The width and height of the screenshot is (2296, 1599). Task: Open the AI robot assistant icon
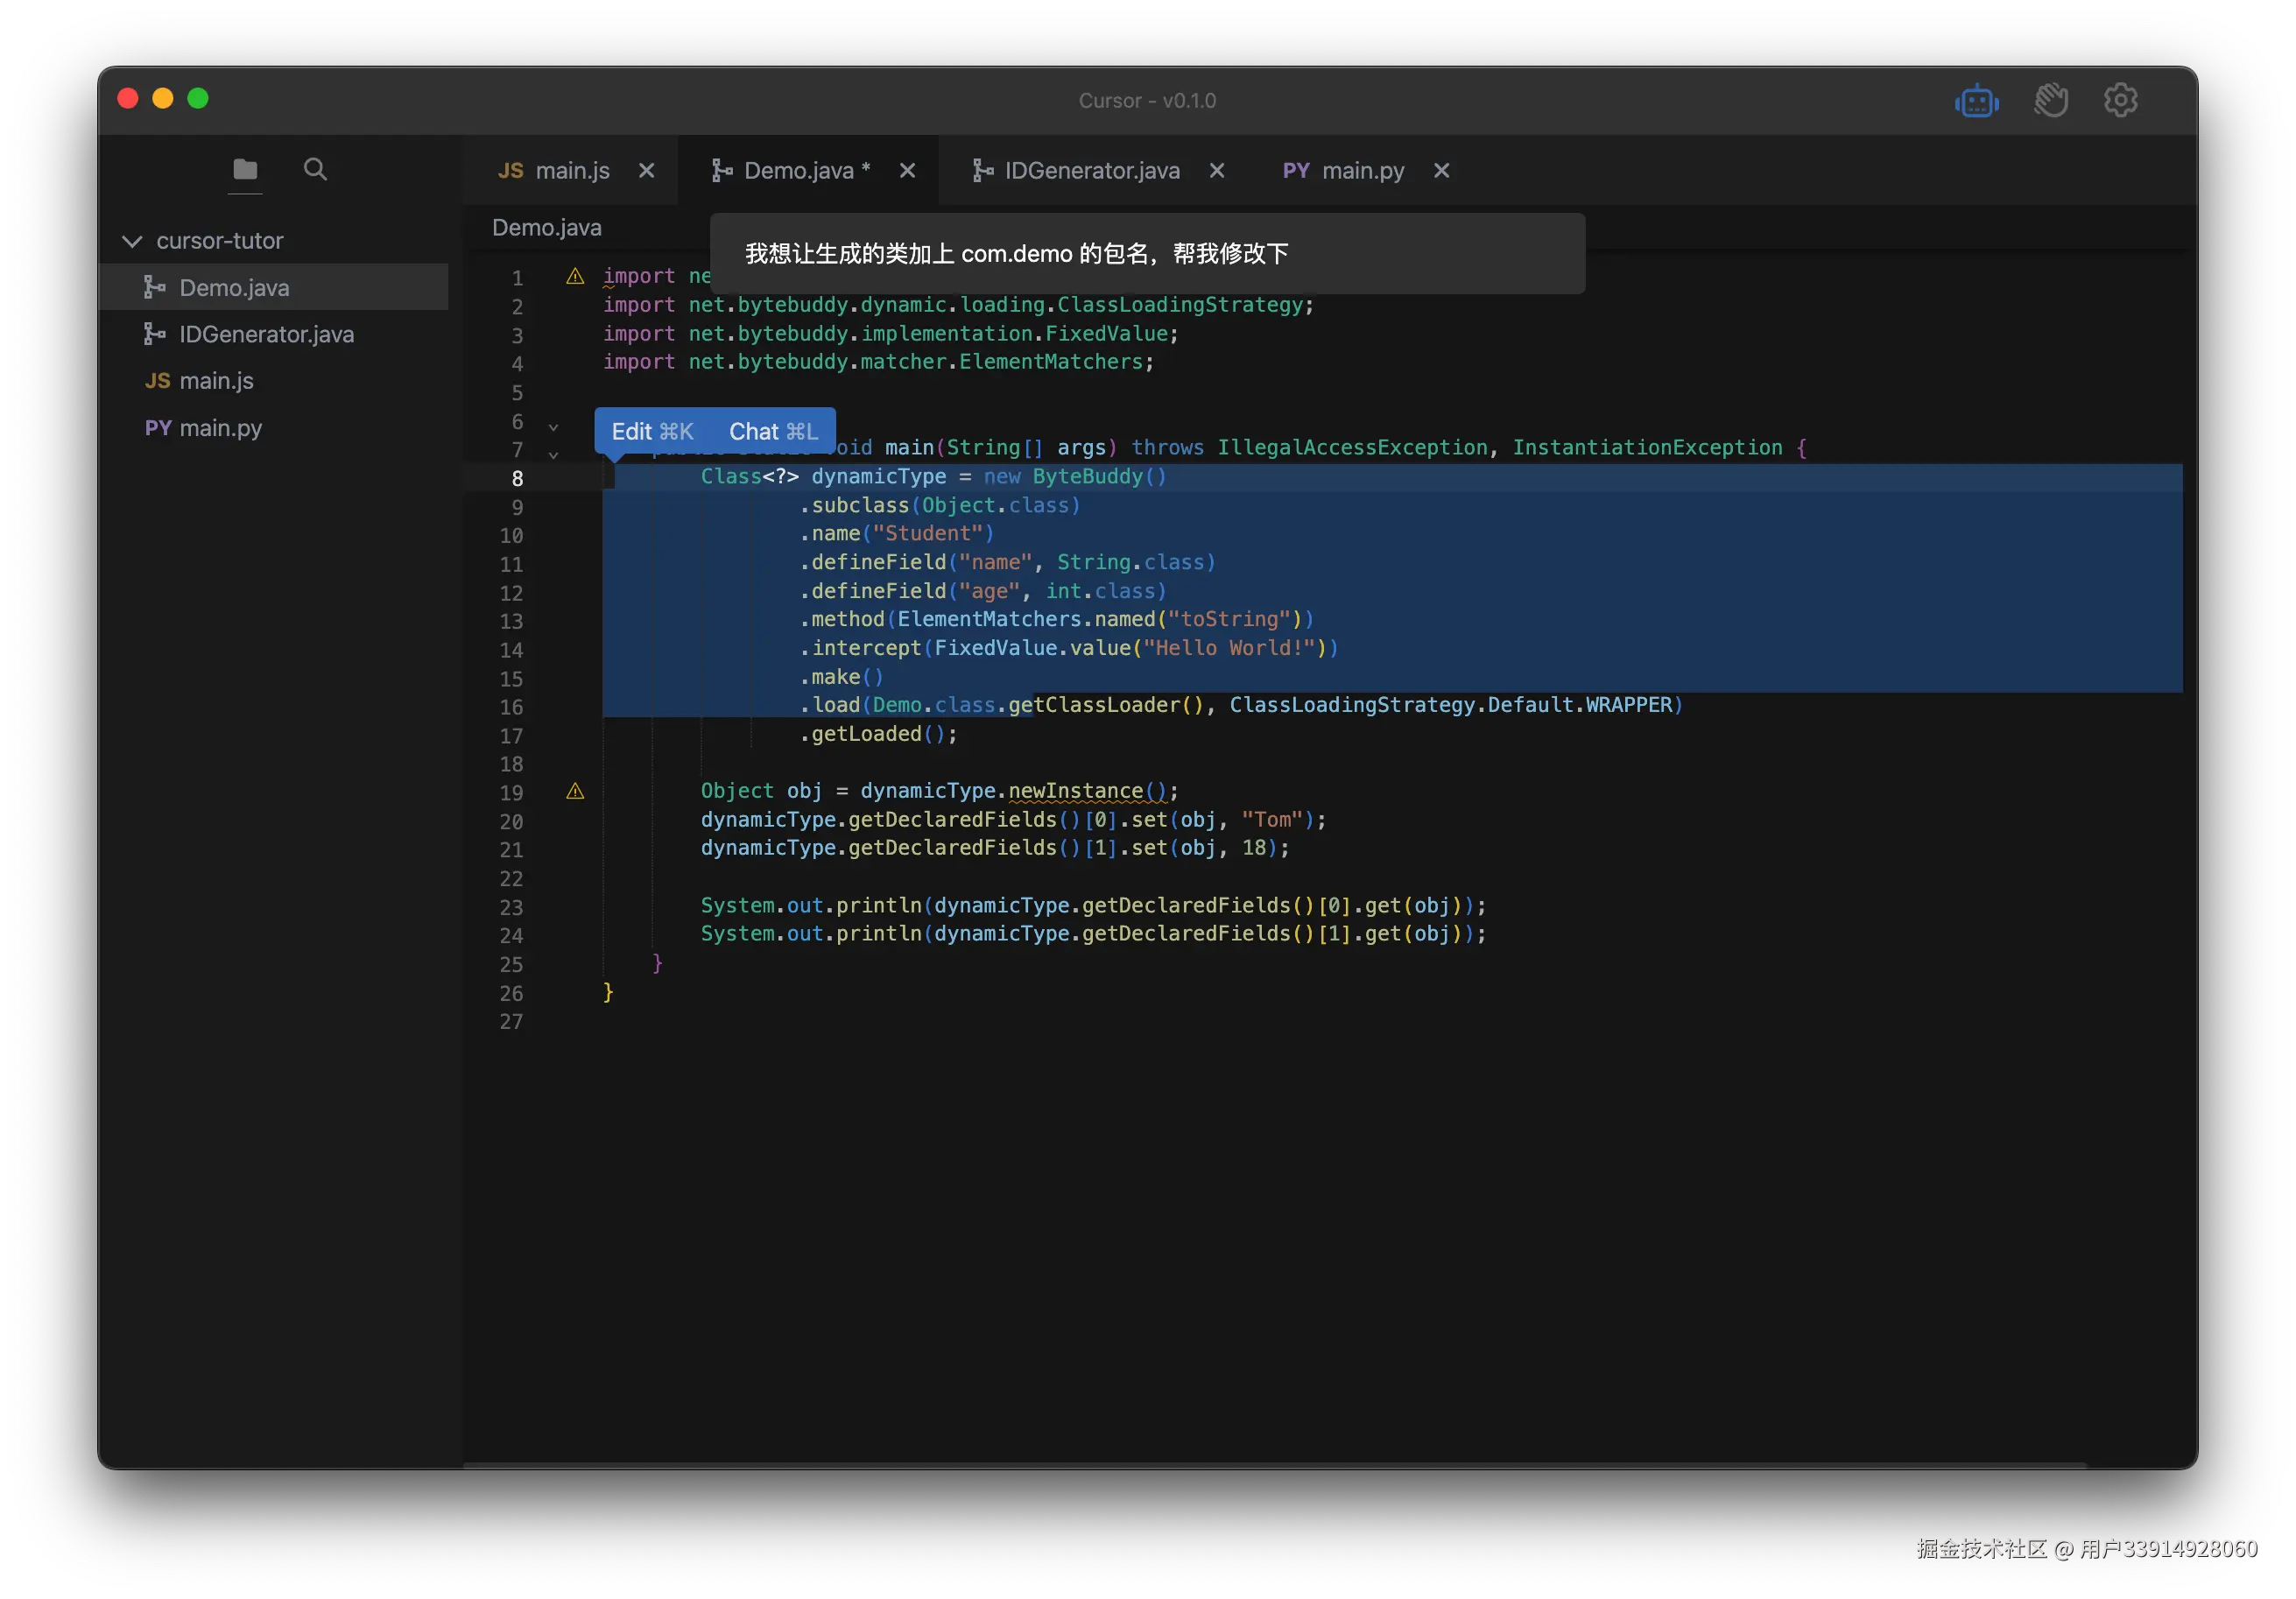pos(1976,101)
